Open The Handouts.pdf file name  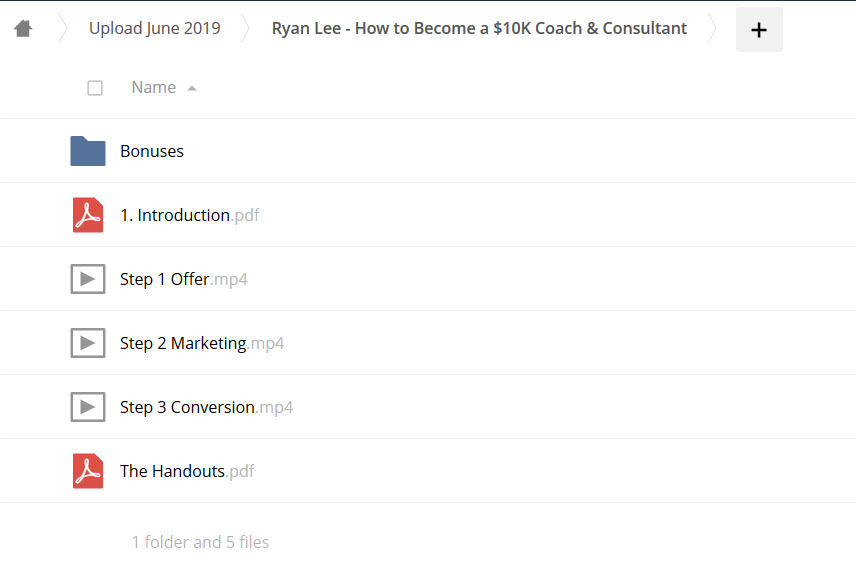click(187, 471)
